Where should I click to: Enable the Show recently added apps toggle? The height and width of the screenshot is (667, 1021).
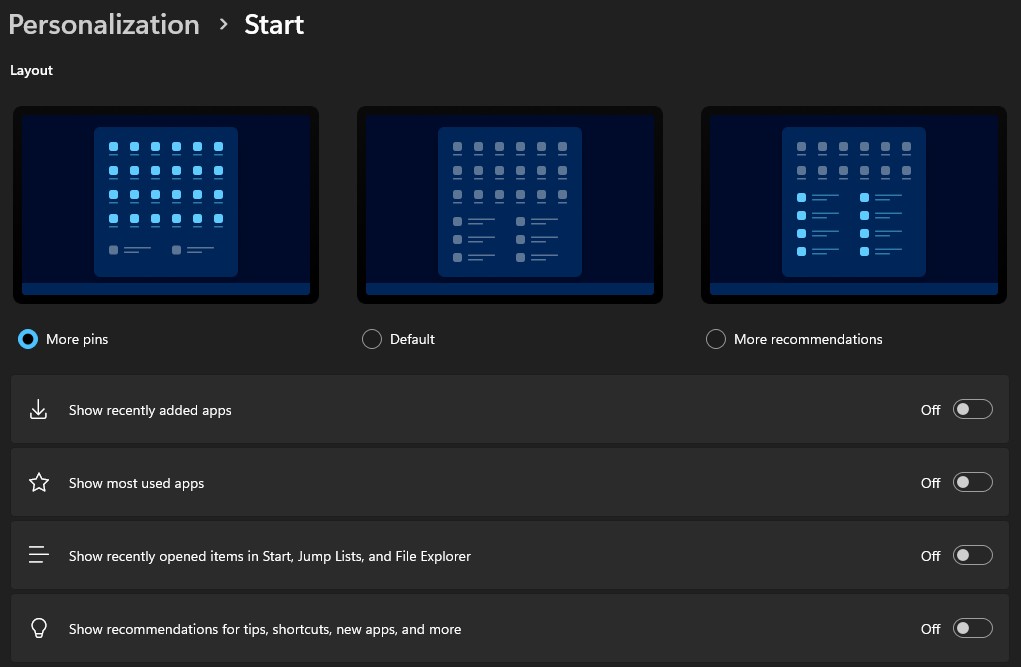coord(972,409)
